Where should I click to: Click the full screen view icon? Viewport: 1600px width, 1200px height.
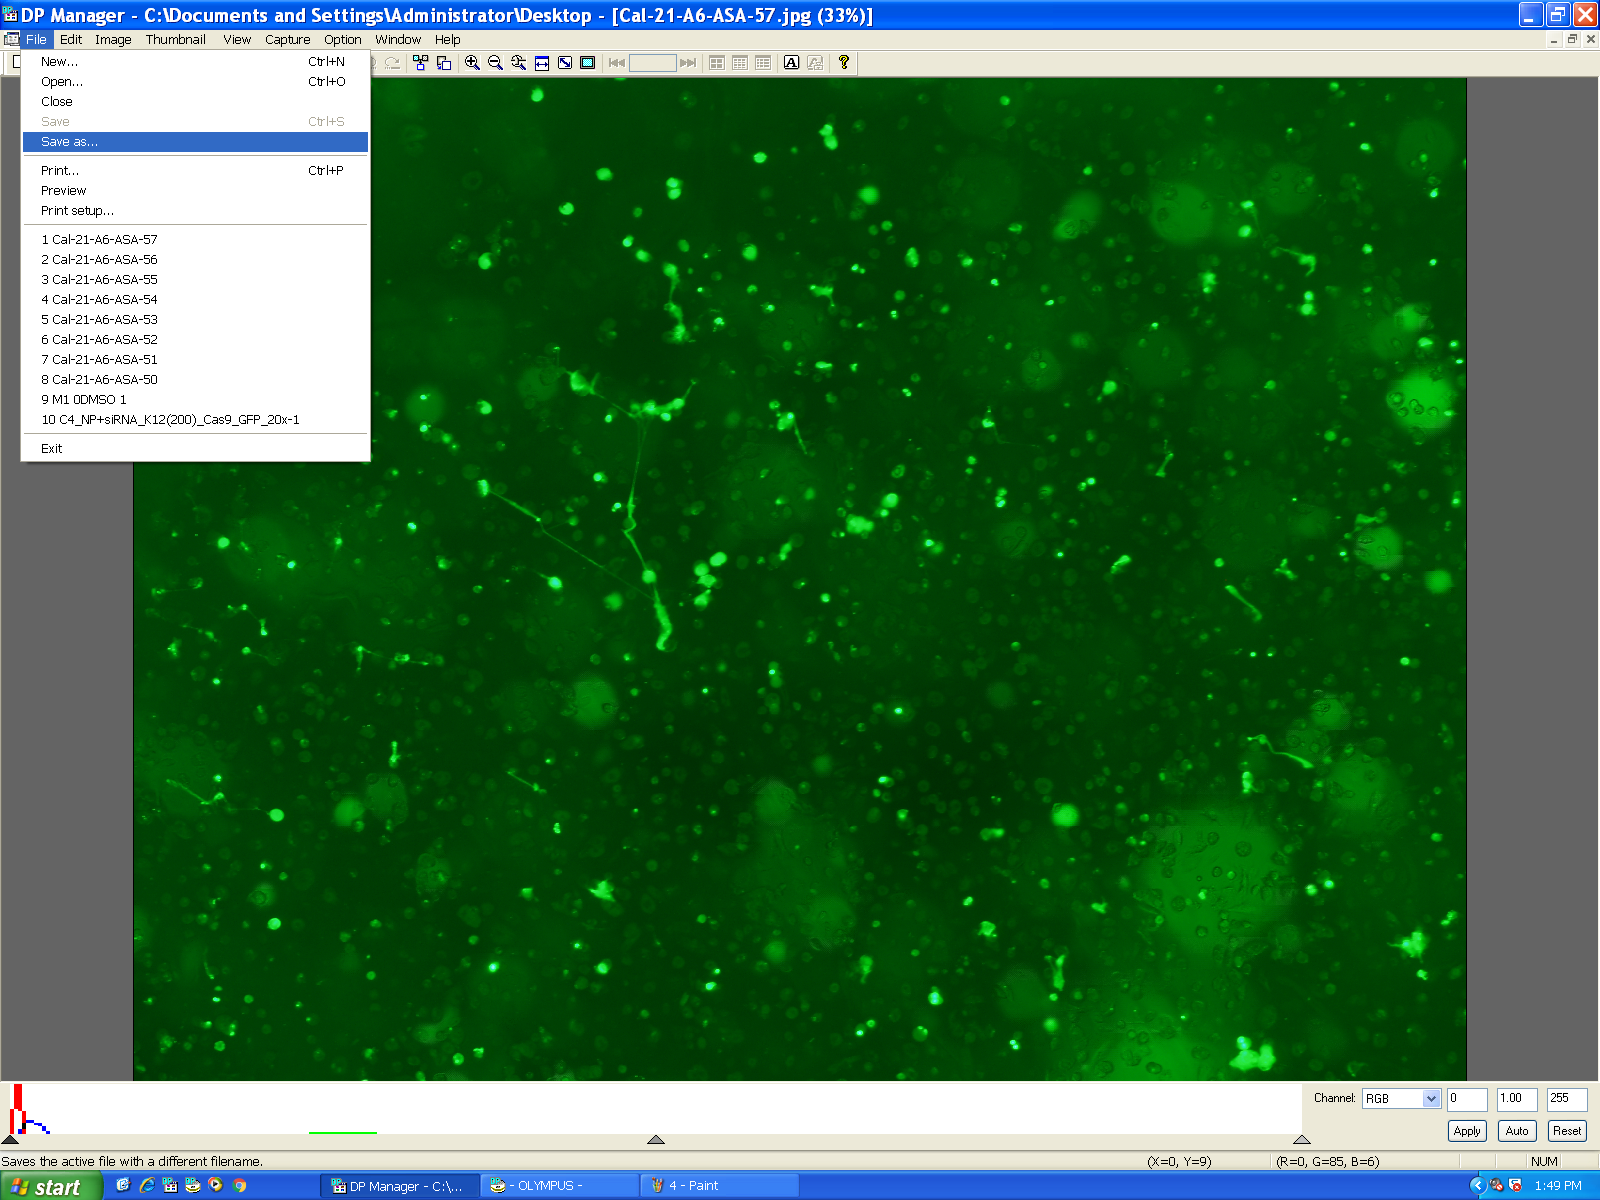coord(588,63)
